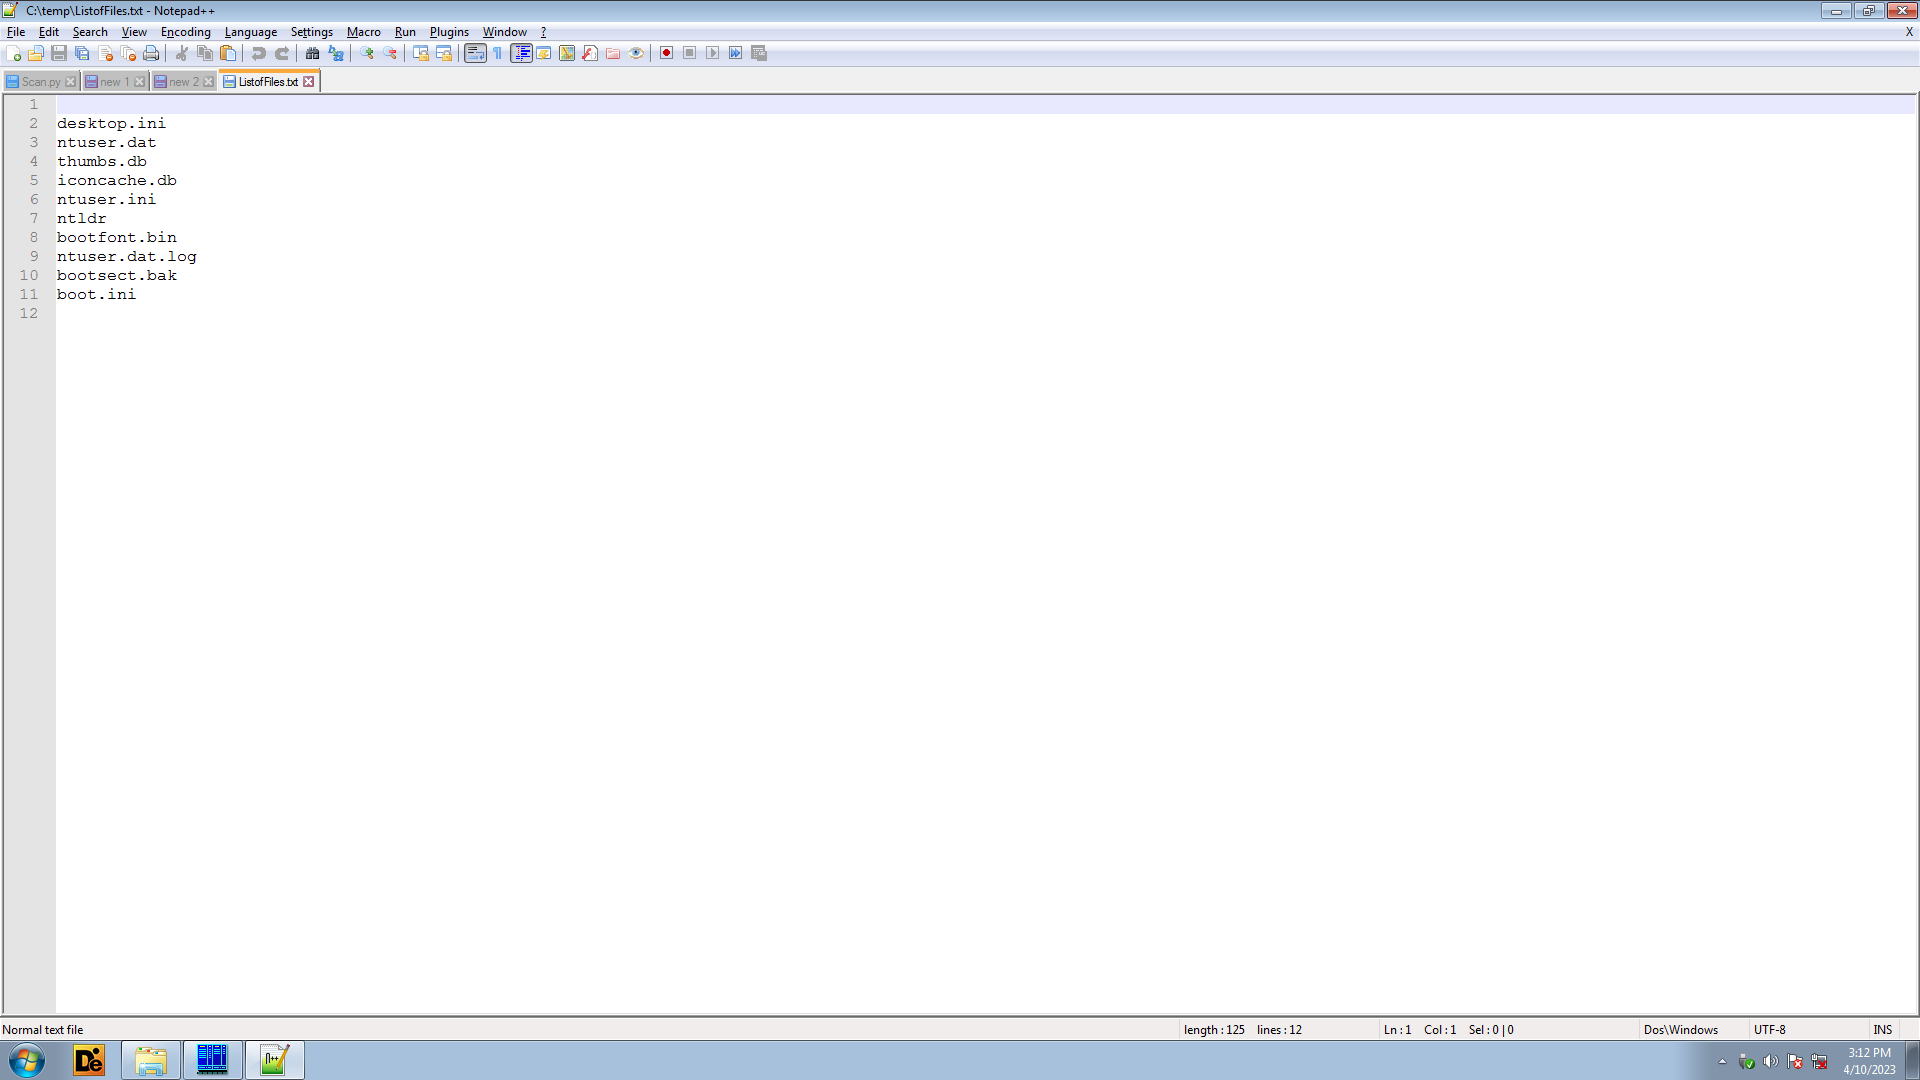The image size is (1920, 1080).
Task: Click the Zoom In toolbar icon
Action: tap(367, 53)
